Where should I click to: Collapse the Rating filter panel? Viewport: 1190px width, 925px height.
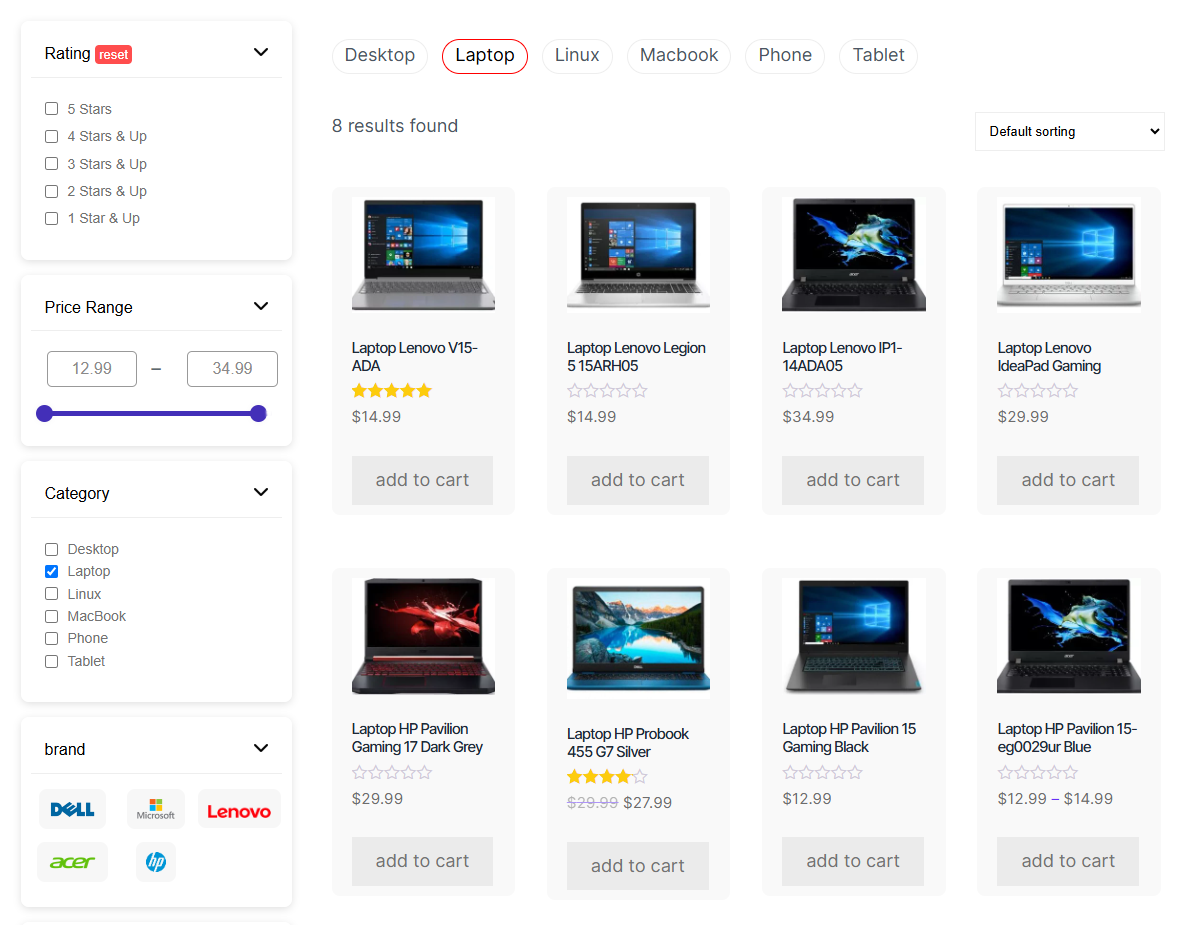261,52
